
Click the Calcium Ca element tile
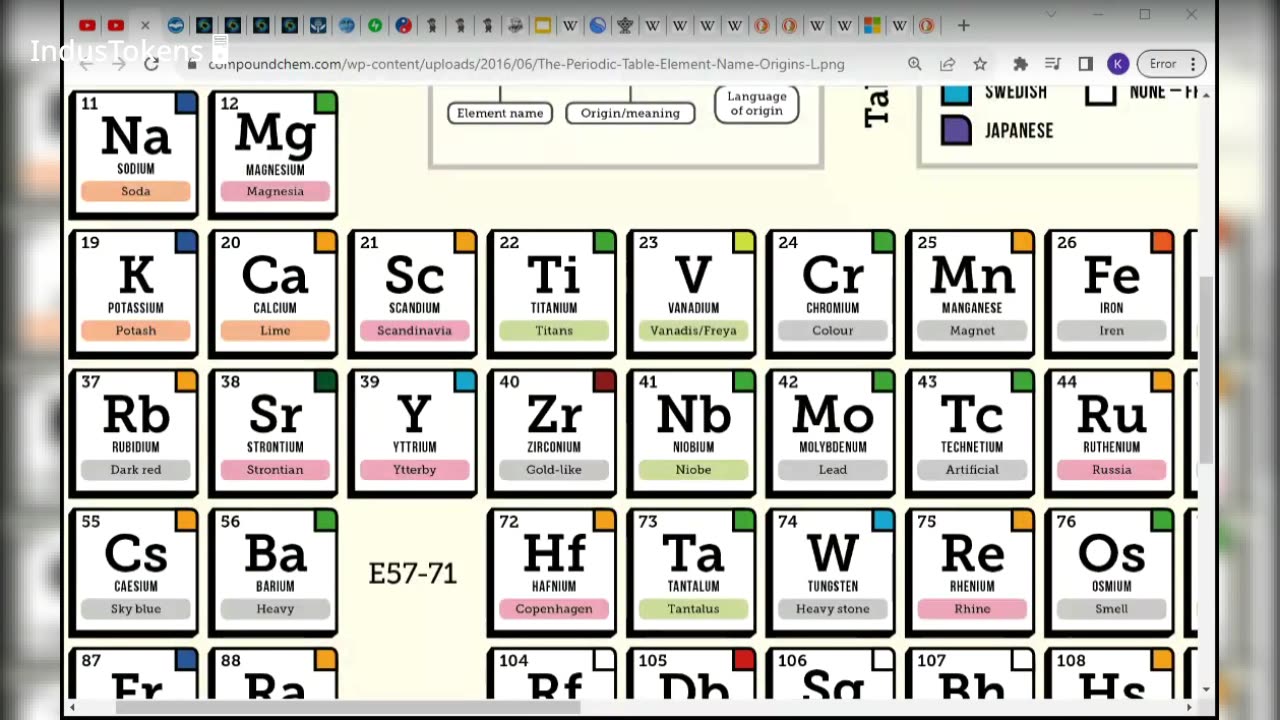273,294
